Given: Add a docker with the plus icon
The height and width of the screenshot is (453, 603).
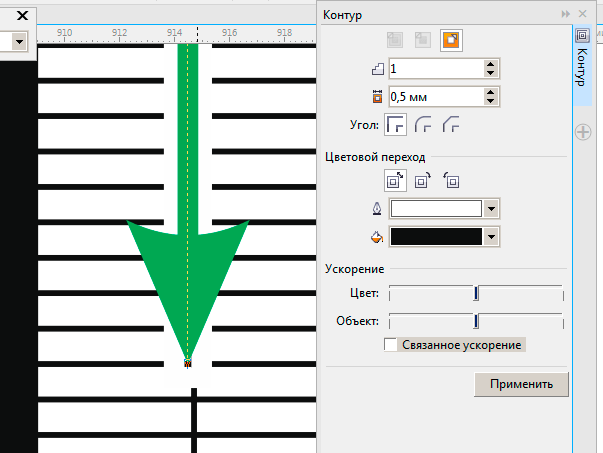Looking at the screenshot, I should (x=583, y=132).
